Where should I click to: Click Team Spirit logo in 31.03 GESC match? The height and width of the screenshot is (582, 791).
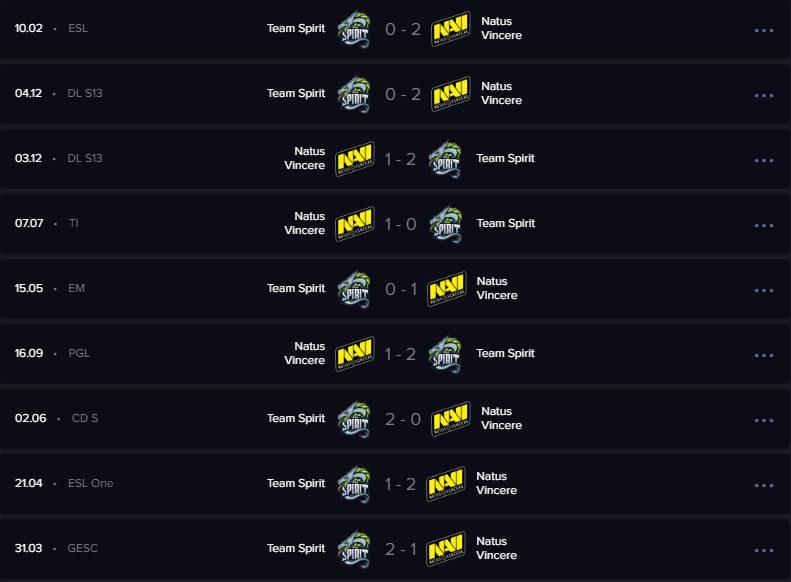(354, 549)
